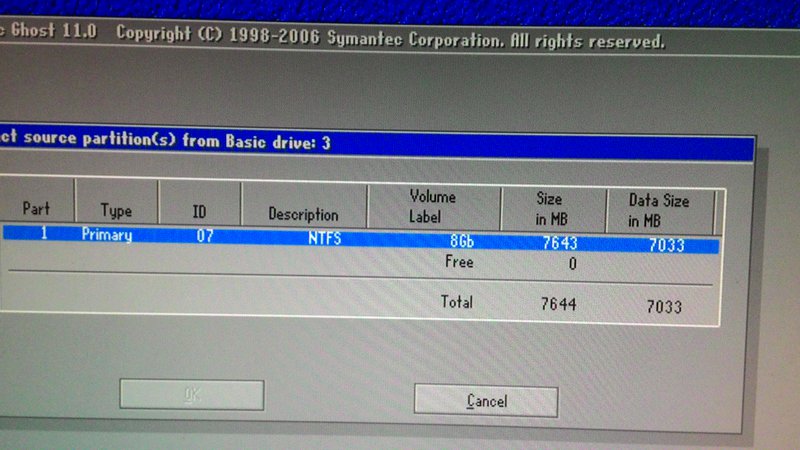Screen dimensions: 800x450
Task: Click the Cancel button
Action: (486, 401)
